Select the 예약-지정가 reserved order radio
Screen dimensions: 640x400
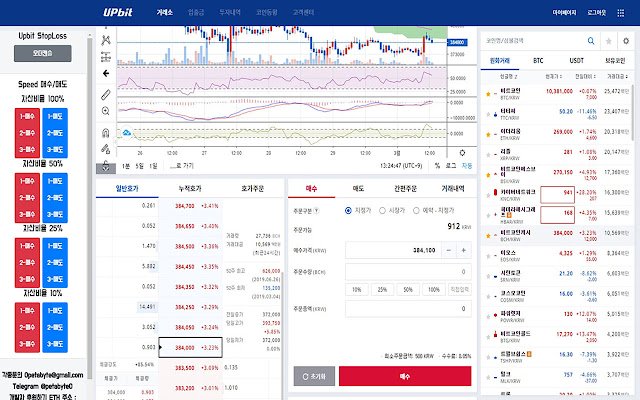click(416, 211)
